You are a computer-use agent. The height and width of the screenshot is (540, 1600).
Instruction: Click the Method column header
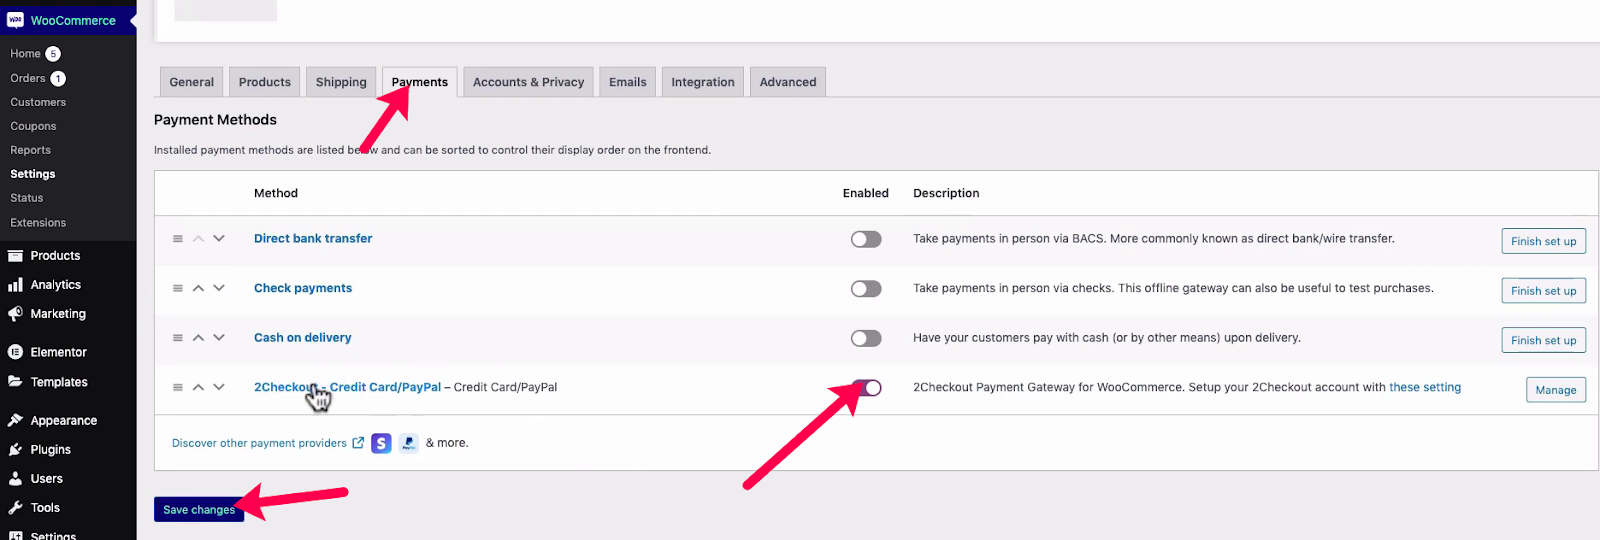tap(276, 193)
